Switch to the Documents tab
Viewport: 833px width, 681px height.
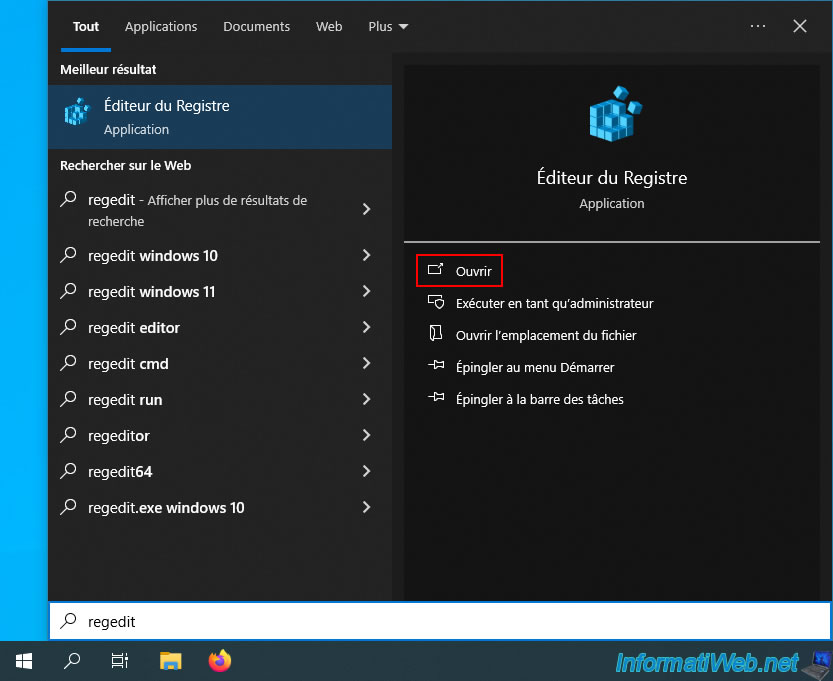click(x=257, y=27)
